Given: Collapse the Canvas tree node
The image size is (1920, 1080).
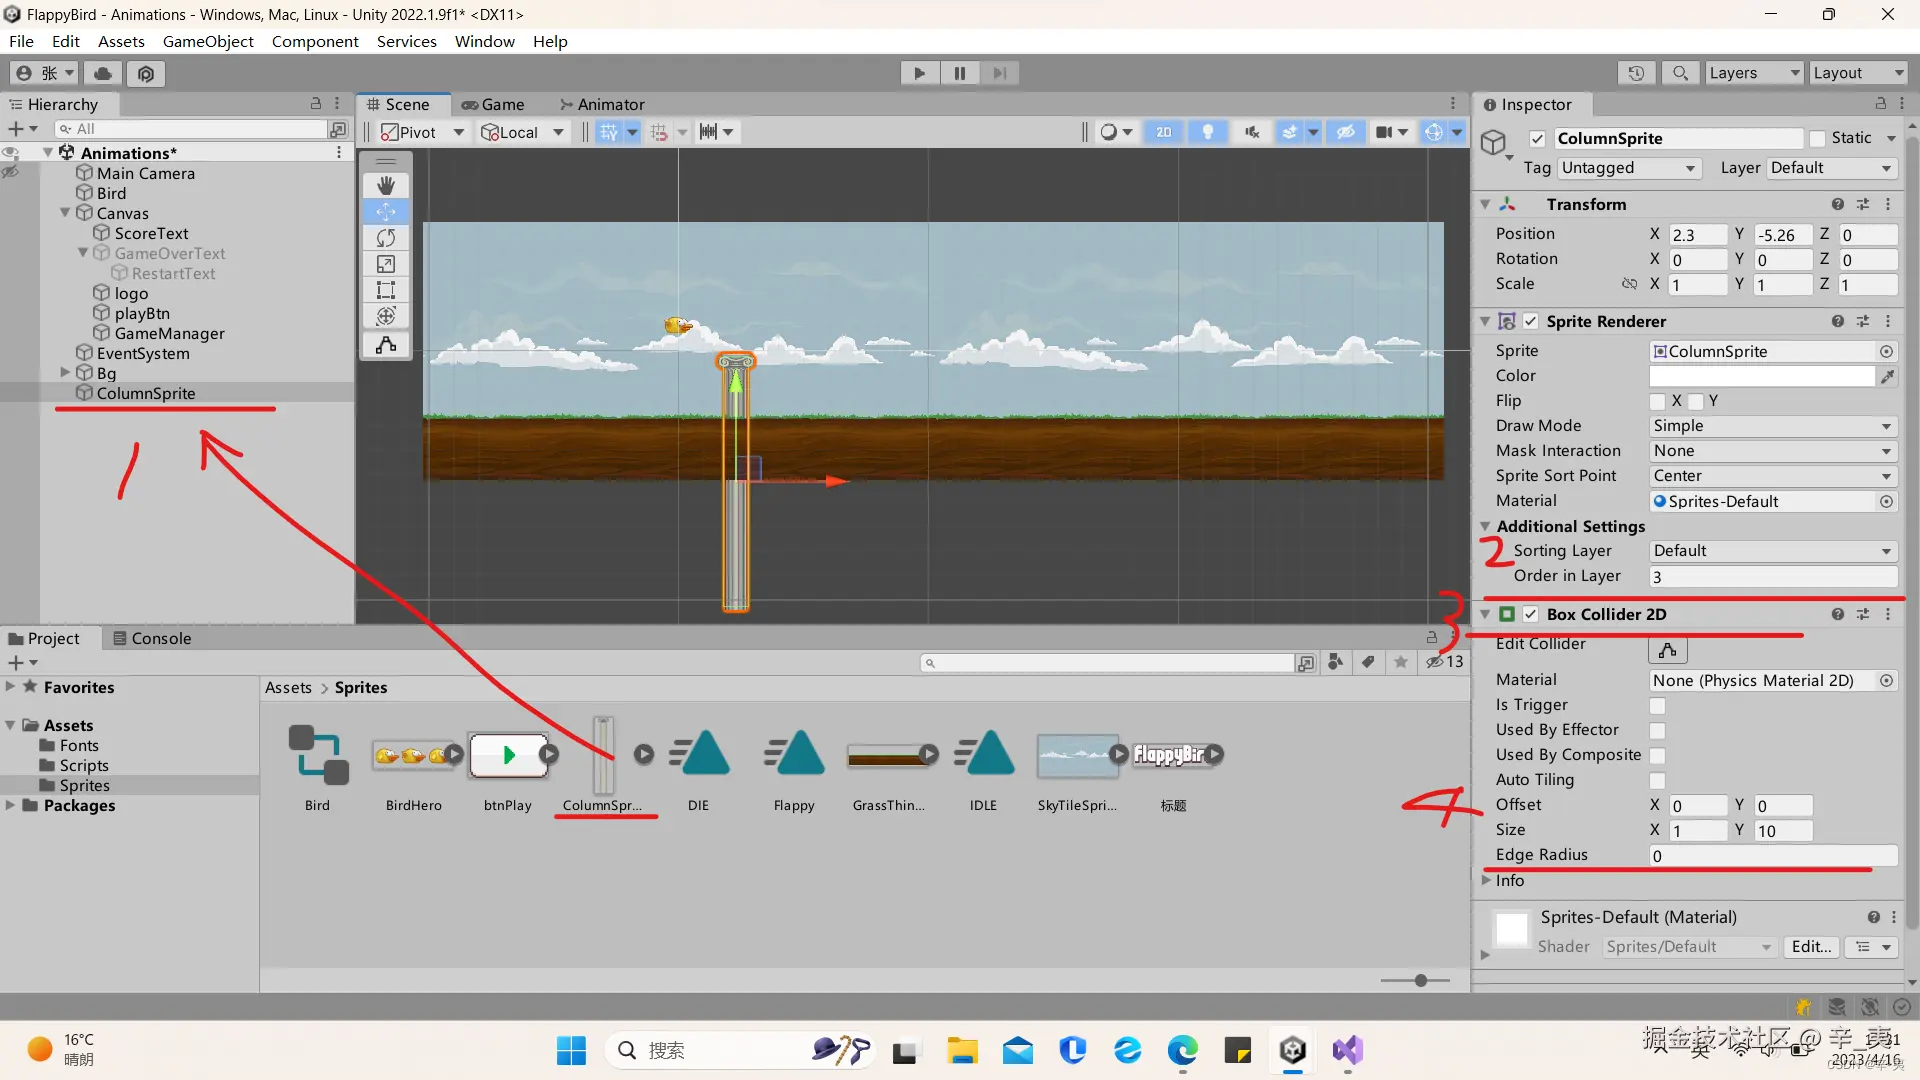Looking at the screenshot, I should 65,213.
